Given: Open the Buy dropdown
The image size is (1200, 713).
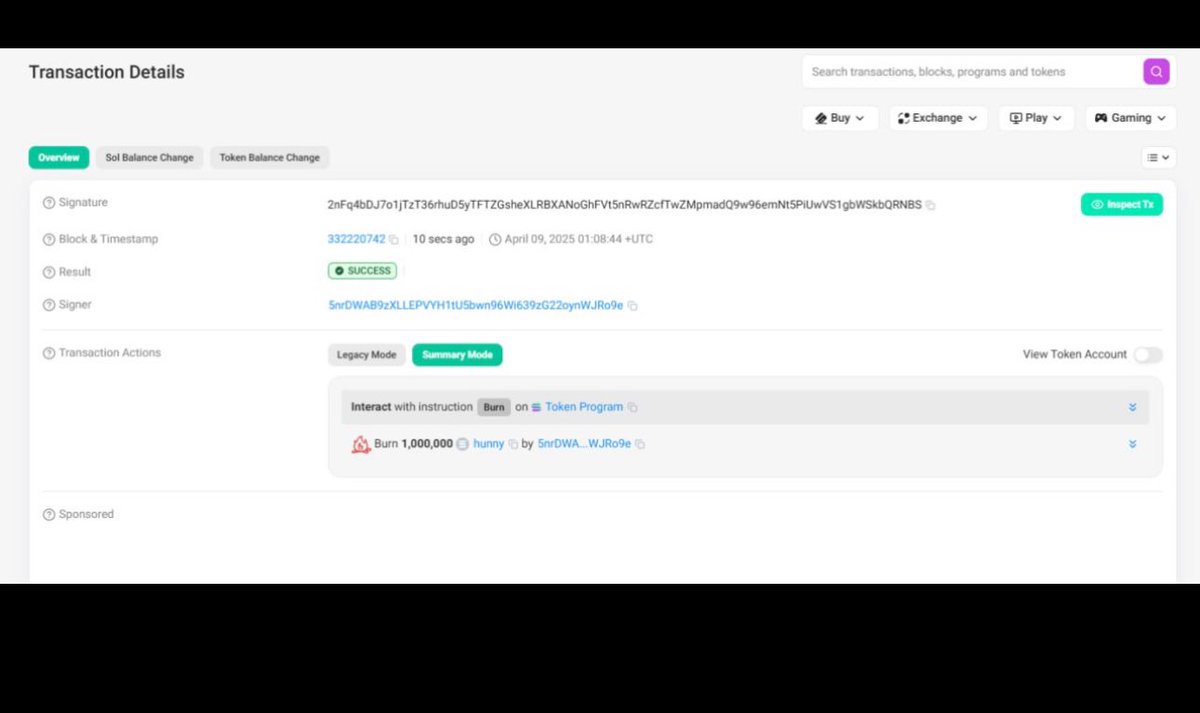Looking at the screenshot, I should 840,118.
